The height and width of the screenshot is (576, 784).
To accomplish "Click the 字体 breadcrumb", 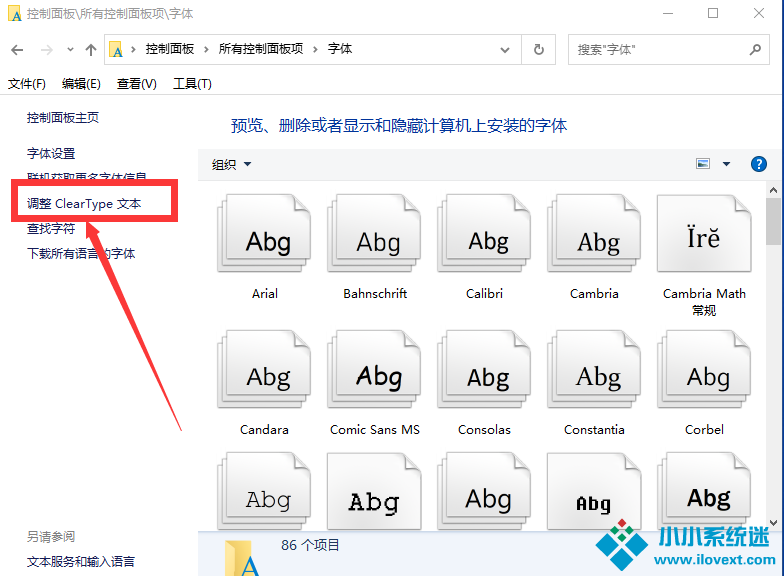I will 340,49.
